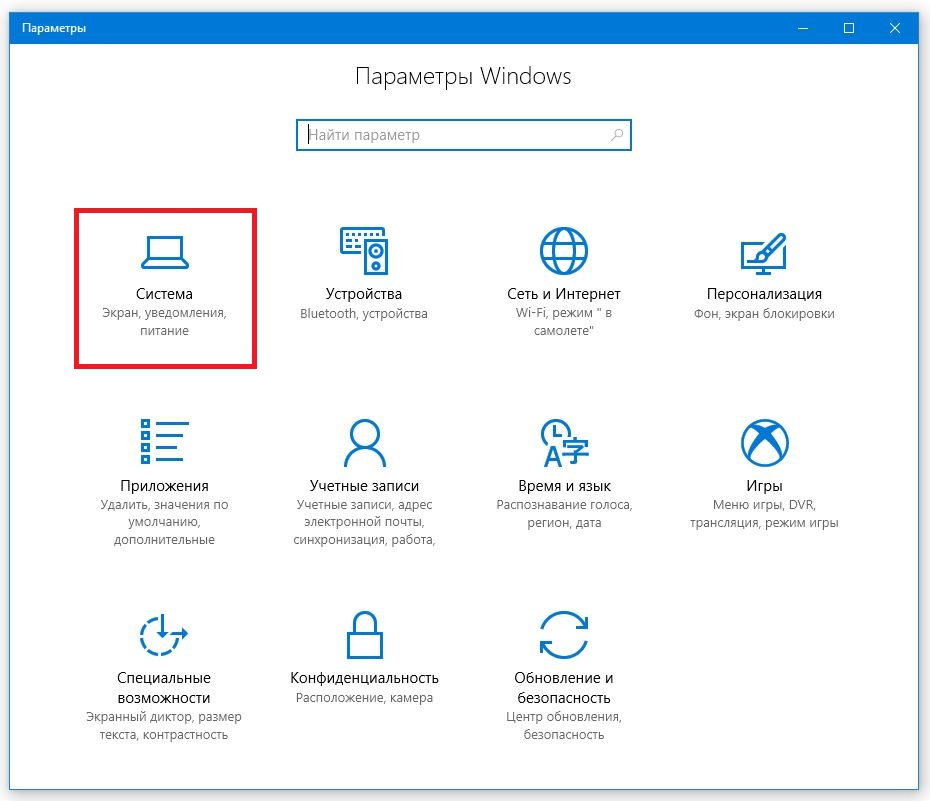The width and height of the screenshot is (930, 801).
Task: Click the person icon for Учетные записи
Action: pos(363,442)
